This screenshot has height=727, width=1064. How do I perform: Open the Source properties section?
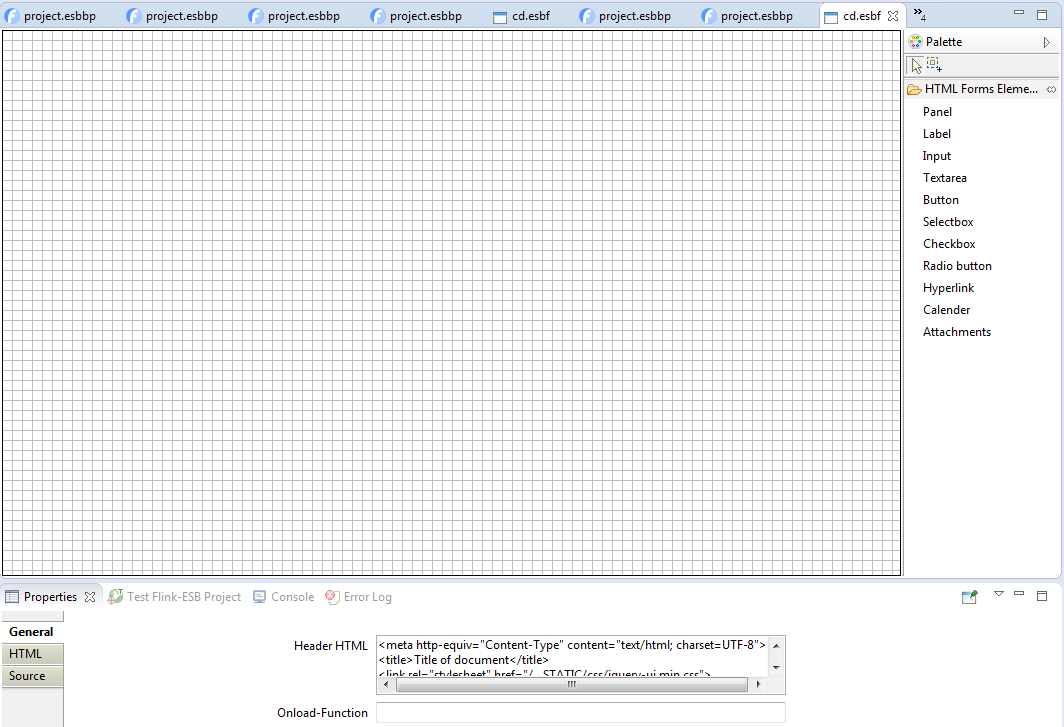[x=27, y=676]
